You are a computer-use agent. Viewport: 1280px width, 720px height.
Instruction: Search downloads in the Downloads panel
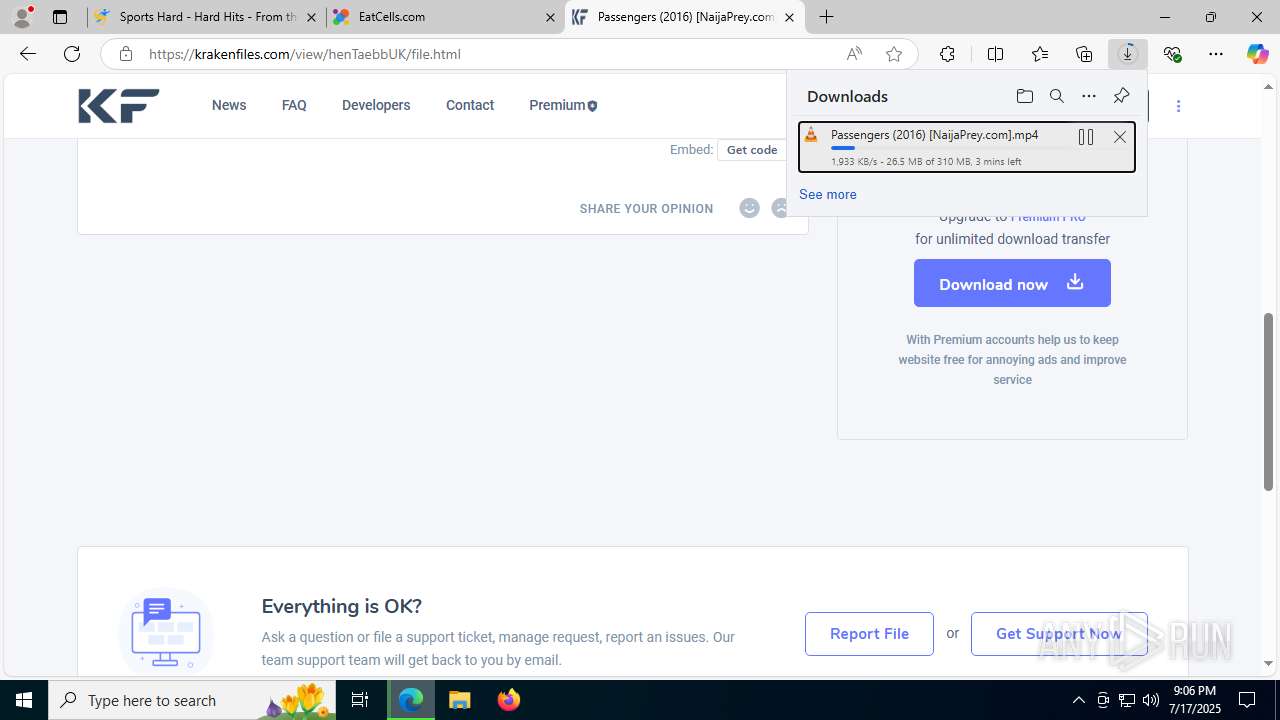click(x=1056, y=96)
